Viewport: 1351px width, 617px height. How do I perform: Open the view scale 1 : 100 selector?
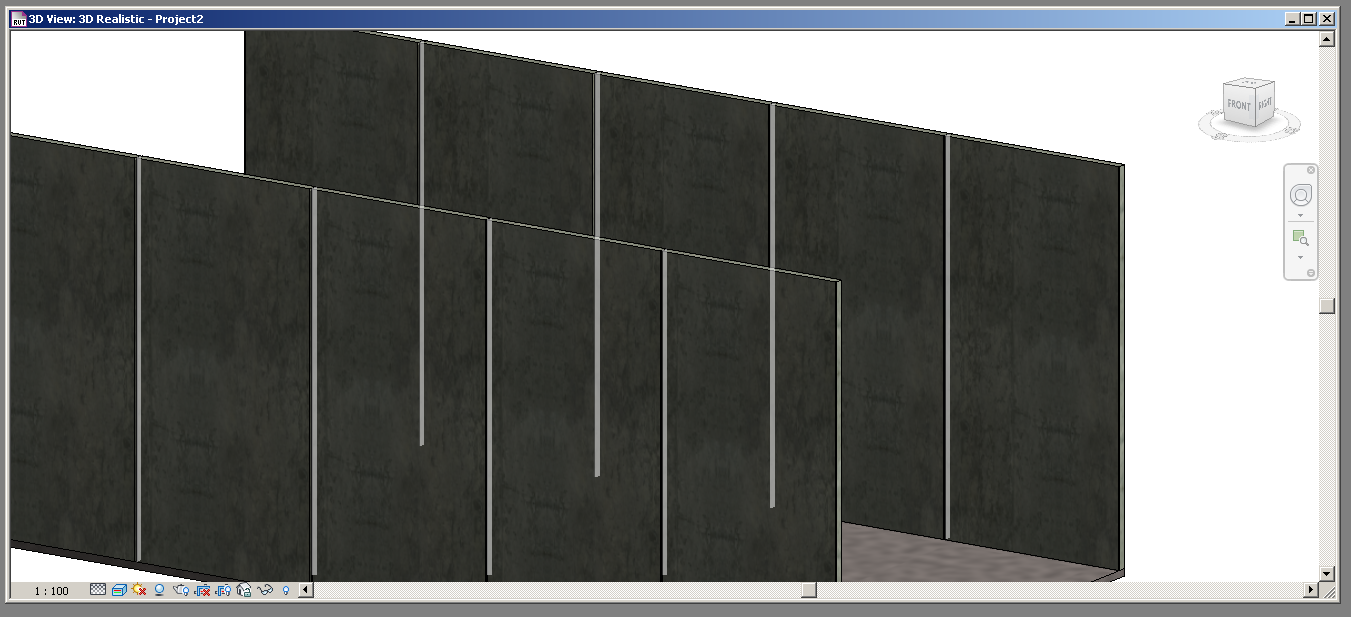[52, 591]
